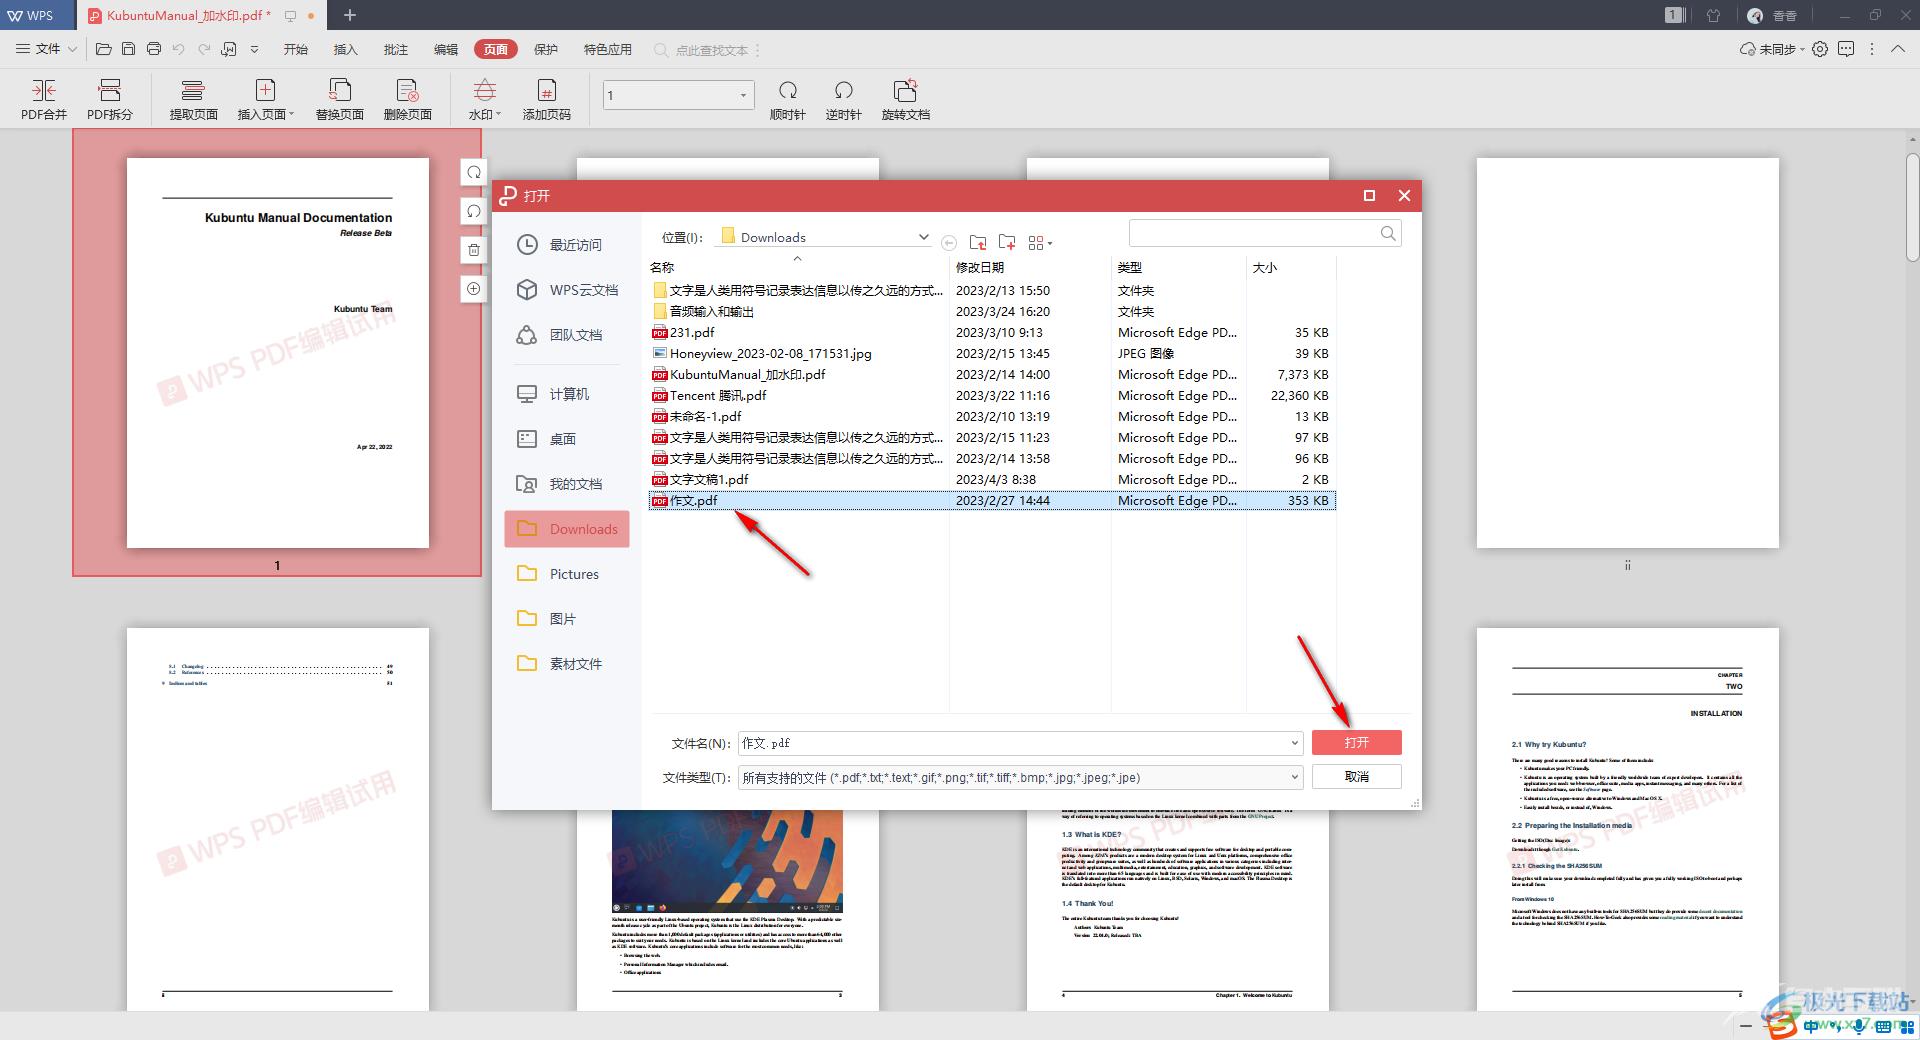Click the undo arrow in quick toolbar
Viewport: 1920px width, 1040px height.
coord(179,49)
